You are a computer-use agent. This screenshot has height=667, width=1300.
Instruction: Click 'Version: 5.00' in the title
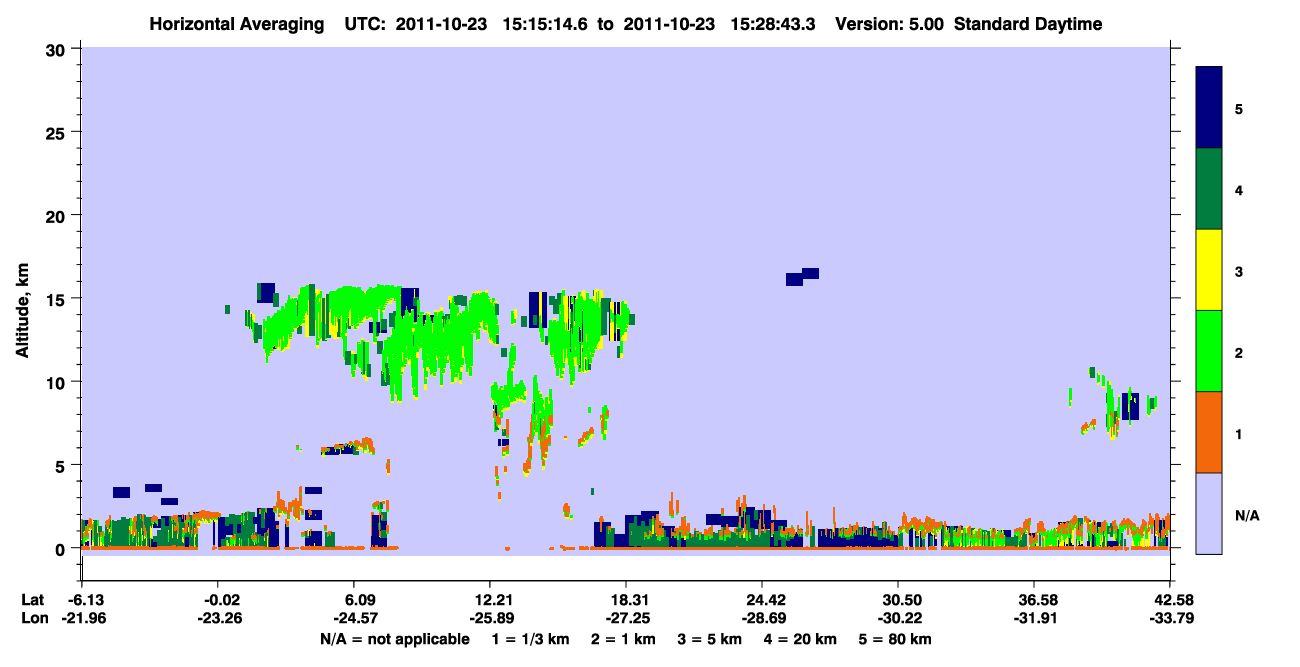coord(889,24)
